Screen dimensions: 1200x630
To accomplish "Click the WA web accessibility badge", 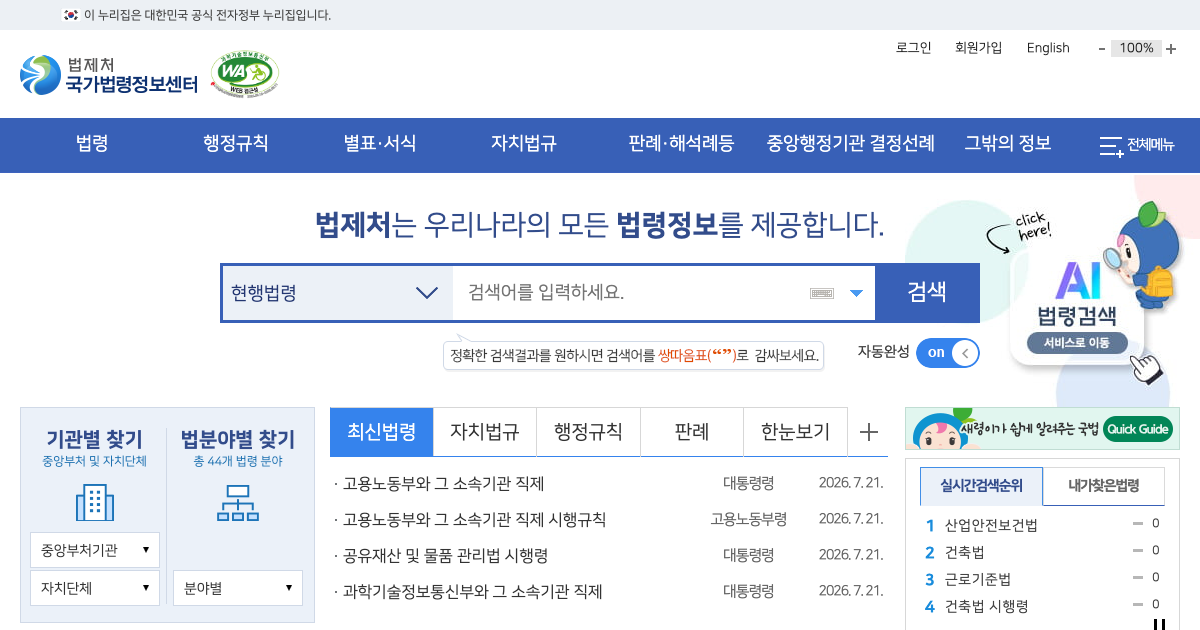I will click(245, 74).
